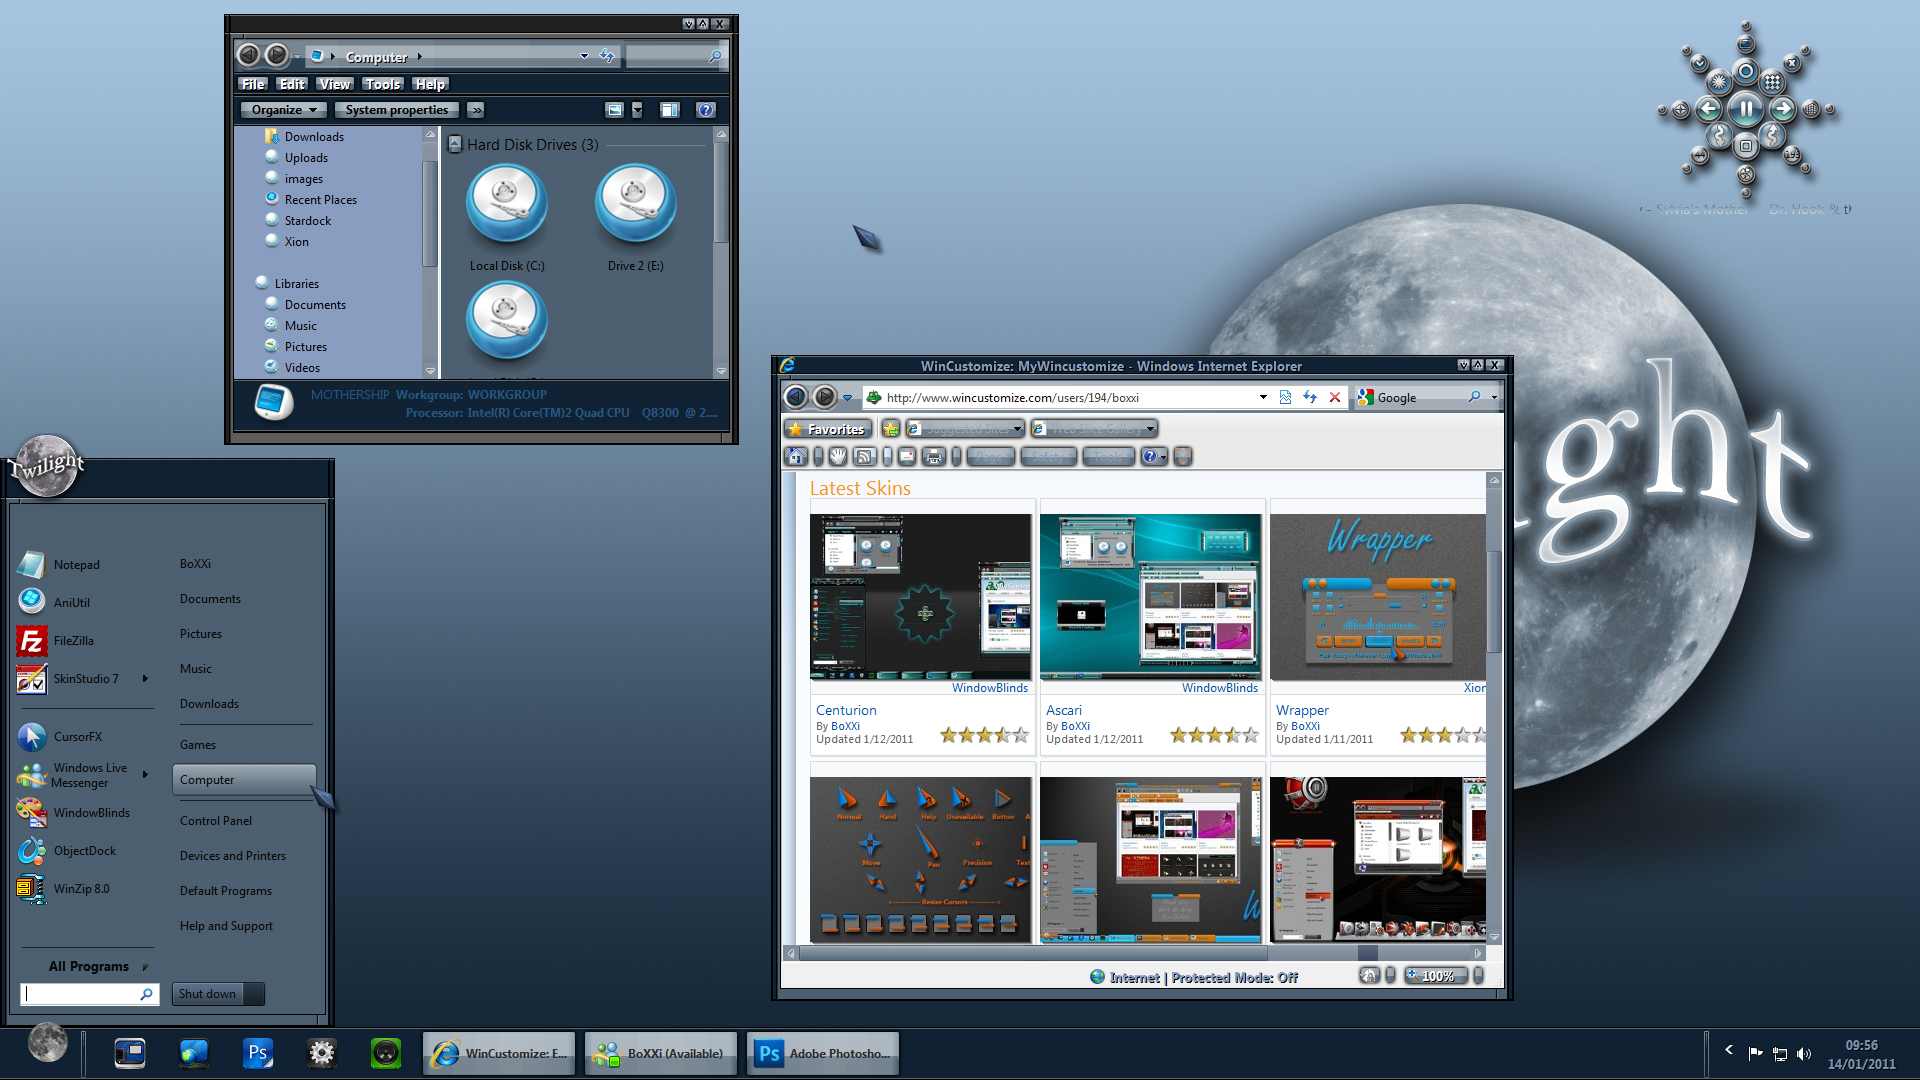Add to Favorites bar star icon
Image resolution: width=1920 pixels, height=1080 pixels.
pos(890,429)
